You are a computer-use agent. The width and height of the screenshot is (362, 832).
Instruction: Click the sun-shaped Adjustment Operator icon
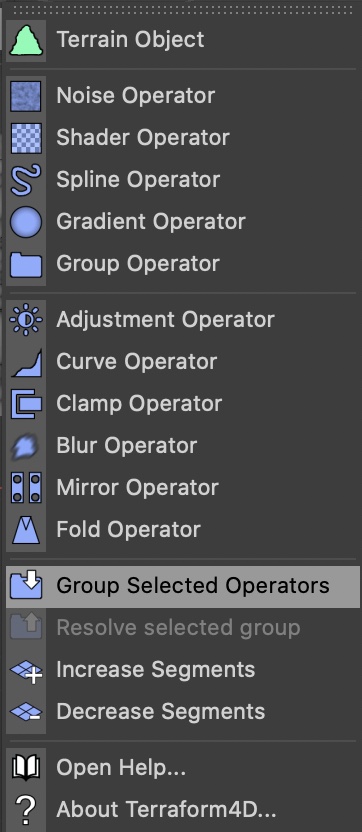click(25, 319)
